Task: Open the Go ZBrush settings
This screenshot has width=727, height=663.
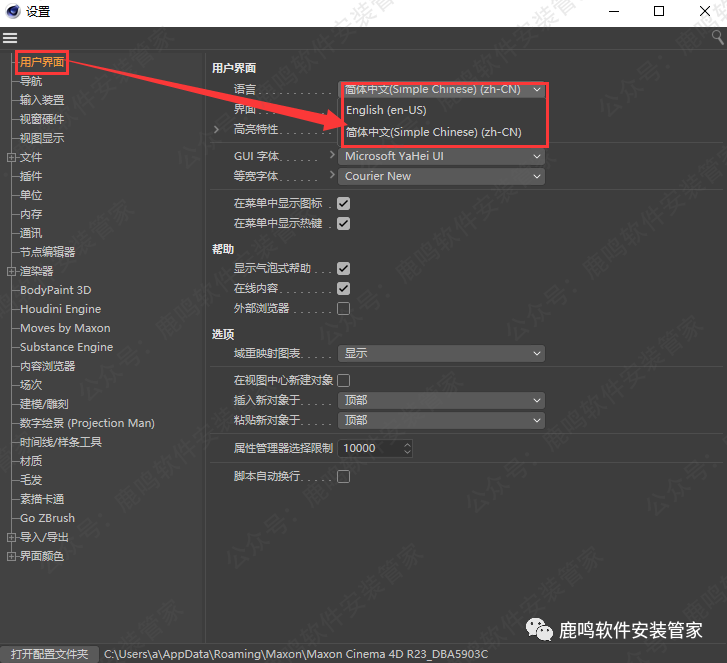Action: (x=47, y=518)
